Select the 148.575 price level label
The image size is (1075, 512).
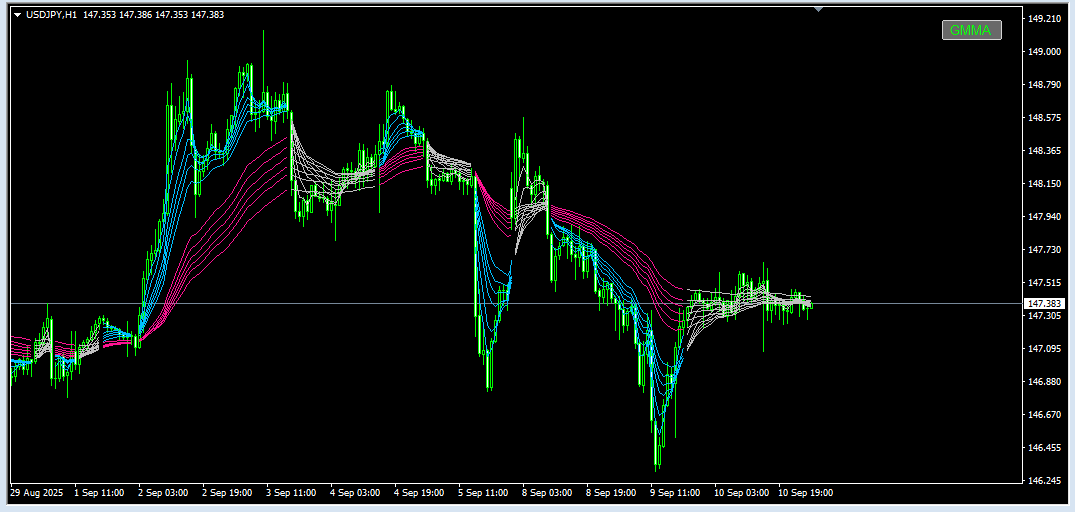[x=1043, y=118]
